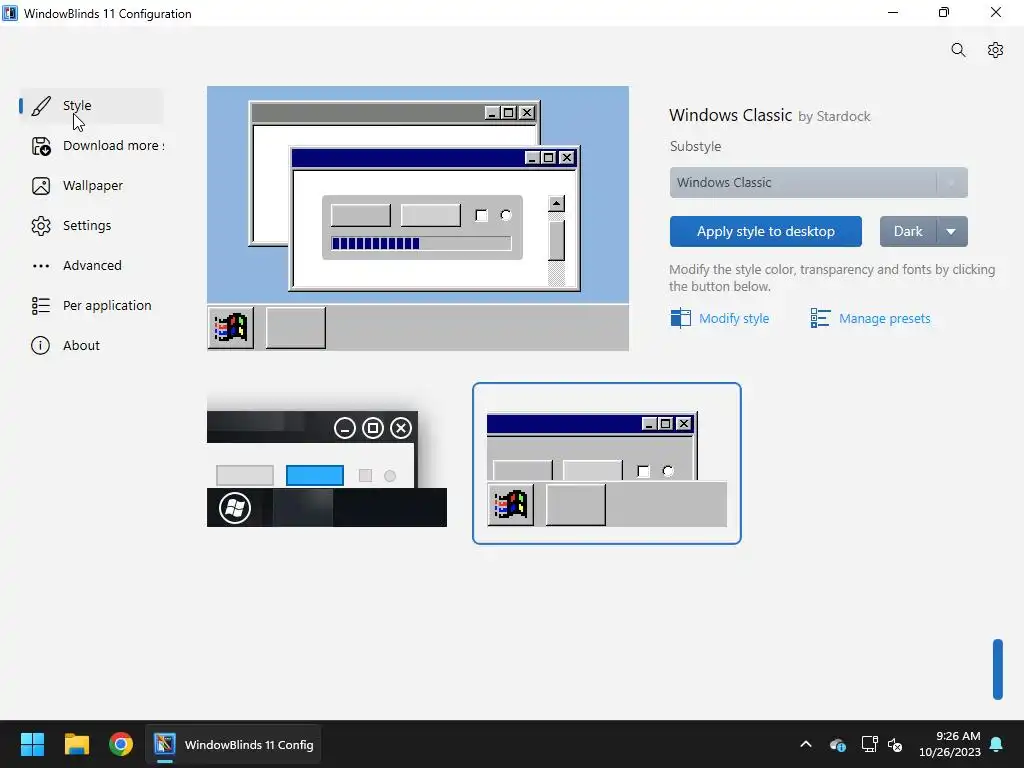Open Download more styles section
The width and height of the screenshot is (1024, 768).
click(91, 146)
